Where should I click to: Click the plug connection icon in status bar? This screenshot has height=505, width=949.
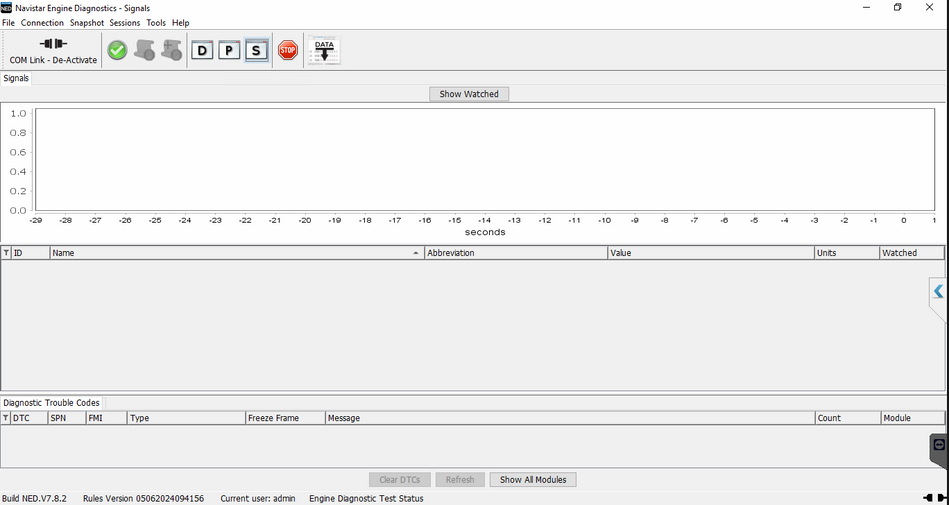935,498
